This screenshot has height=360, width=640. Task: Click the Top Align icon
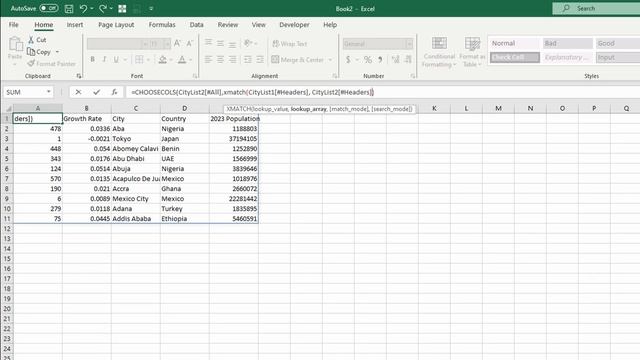click(208, 43)
